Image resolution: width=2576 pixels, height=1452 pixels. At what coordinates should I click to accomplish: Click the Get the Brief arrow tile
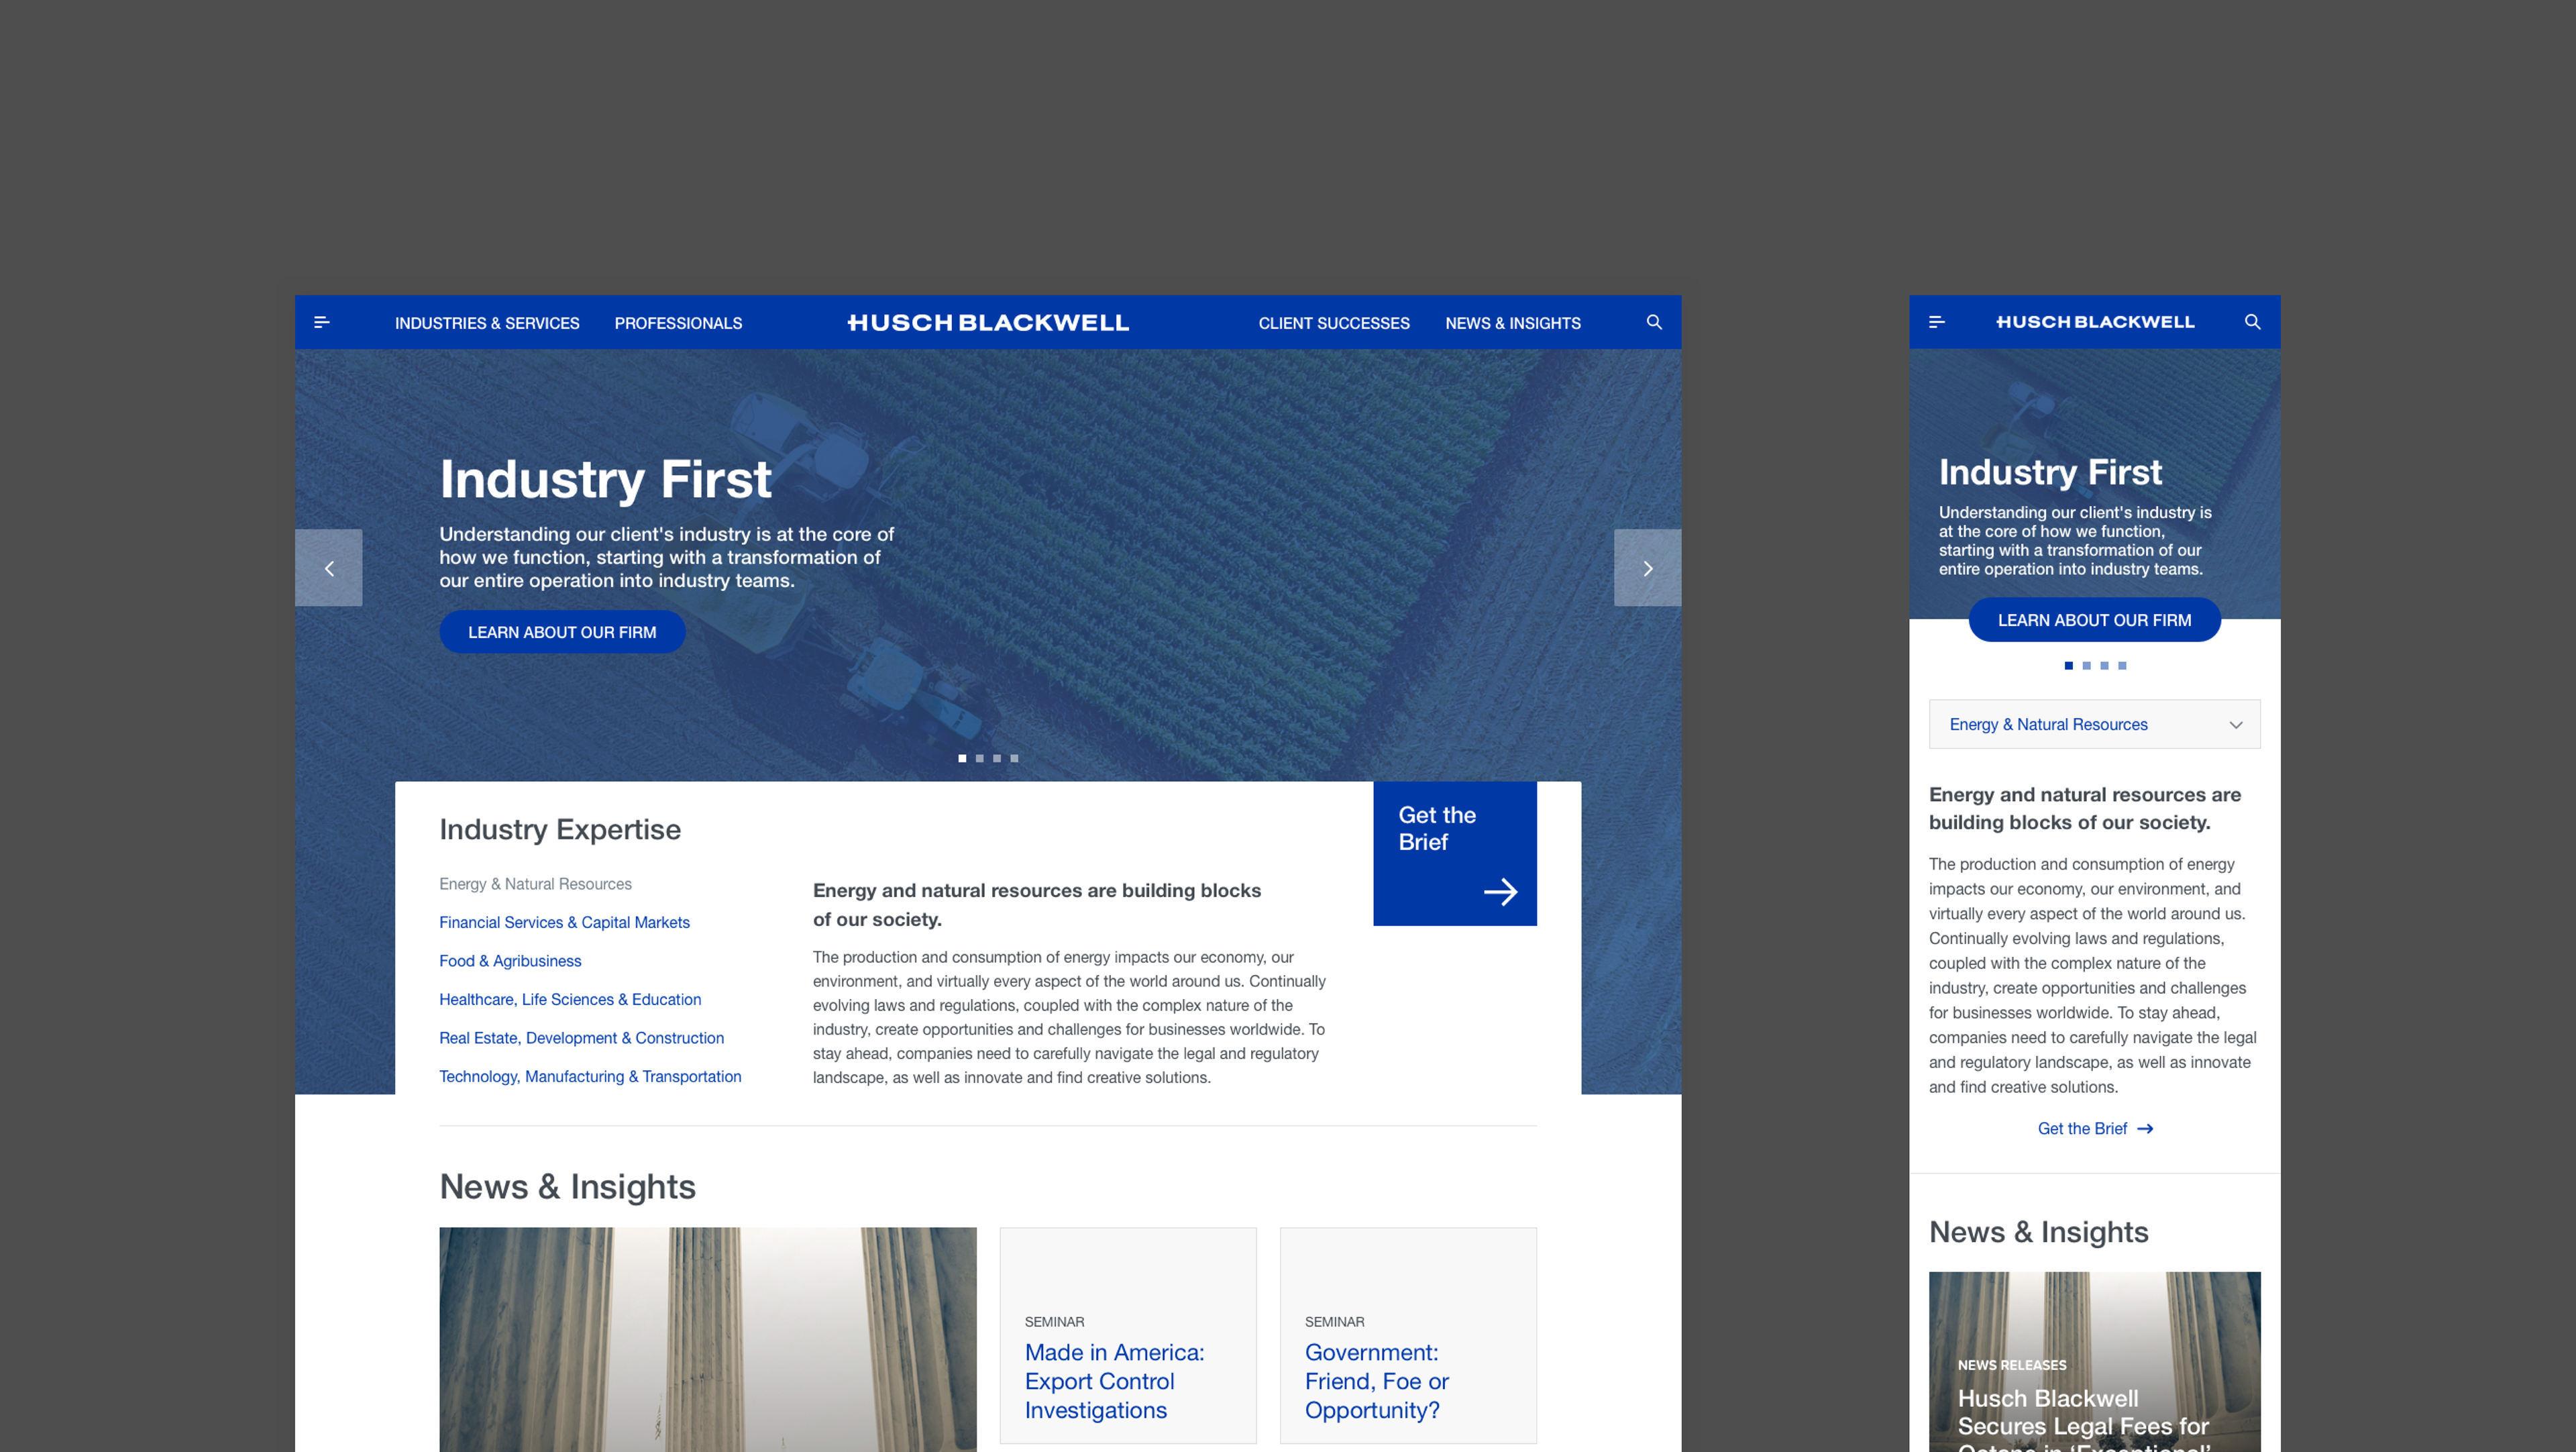point(1454,853)
